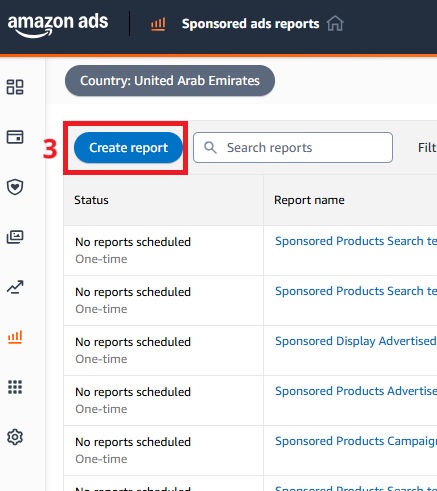
Task: Click the Sponsored ads reports title
Action: [251, 24]
